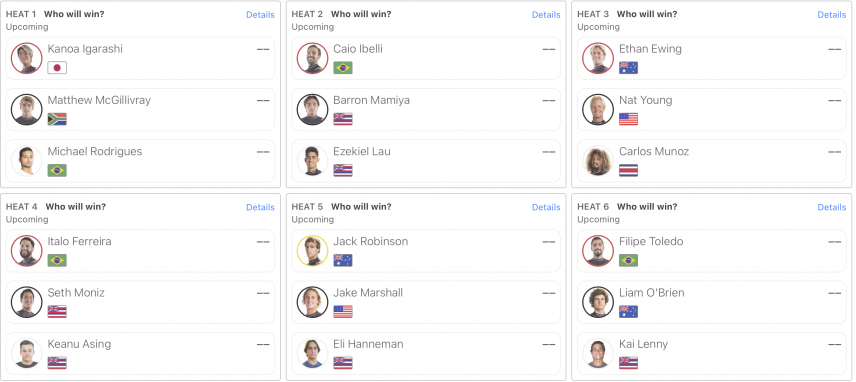Select Seth Moniz's row in Heat 4

pos(140,302)
